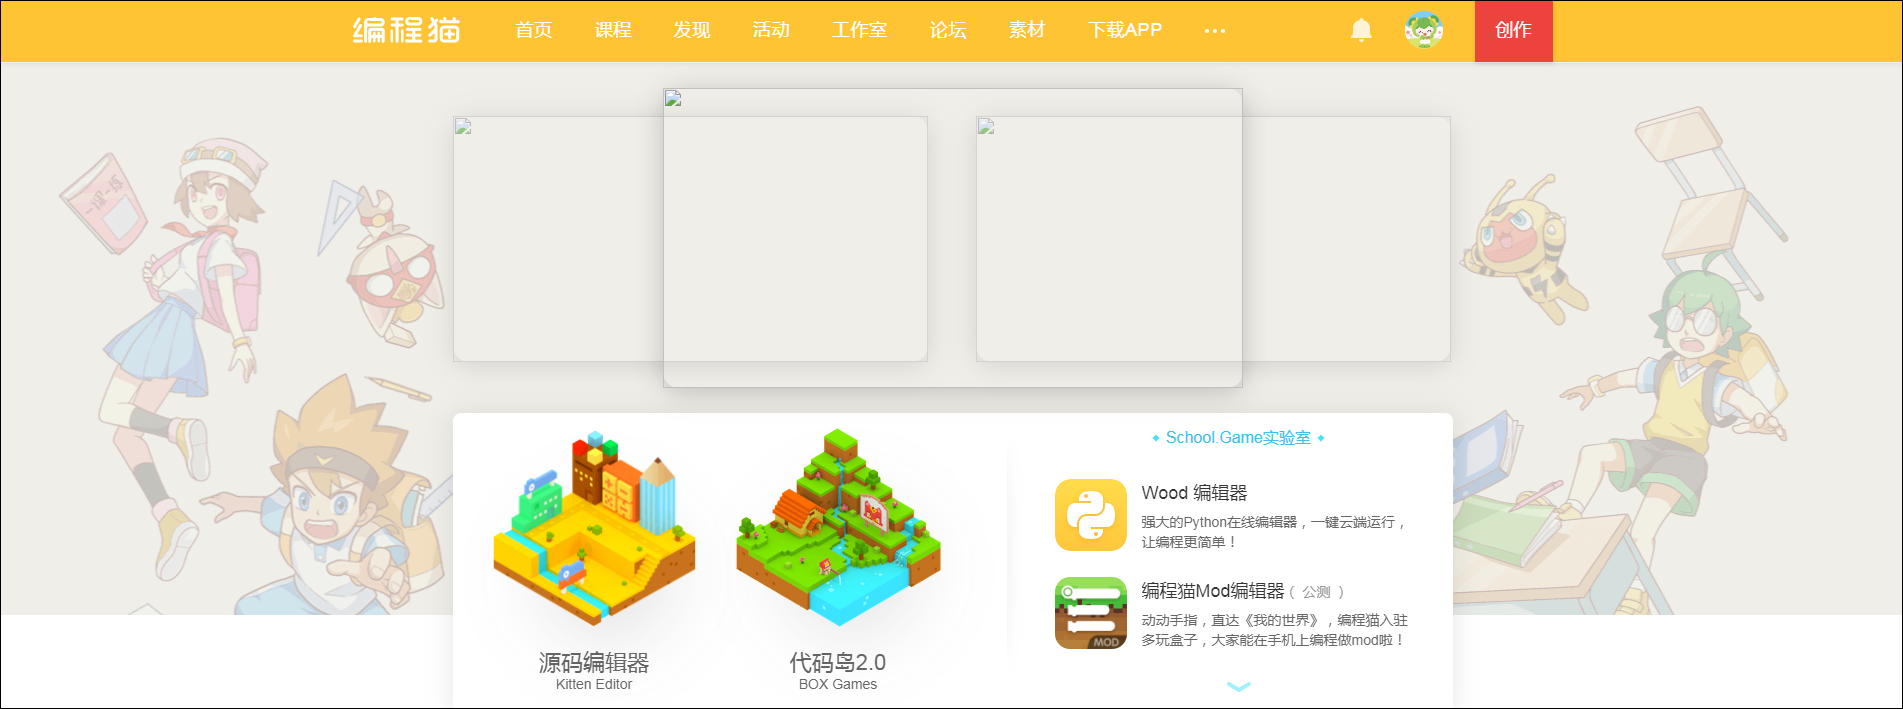Navigate to 工作室
The height and width of the screenshot is (709, 1903).
860,30
